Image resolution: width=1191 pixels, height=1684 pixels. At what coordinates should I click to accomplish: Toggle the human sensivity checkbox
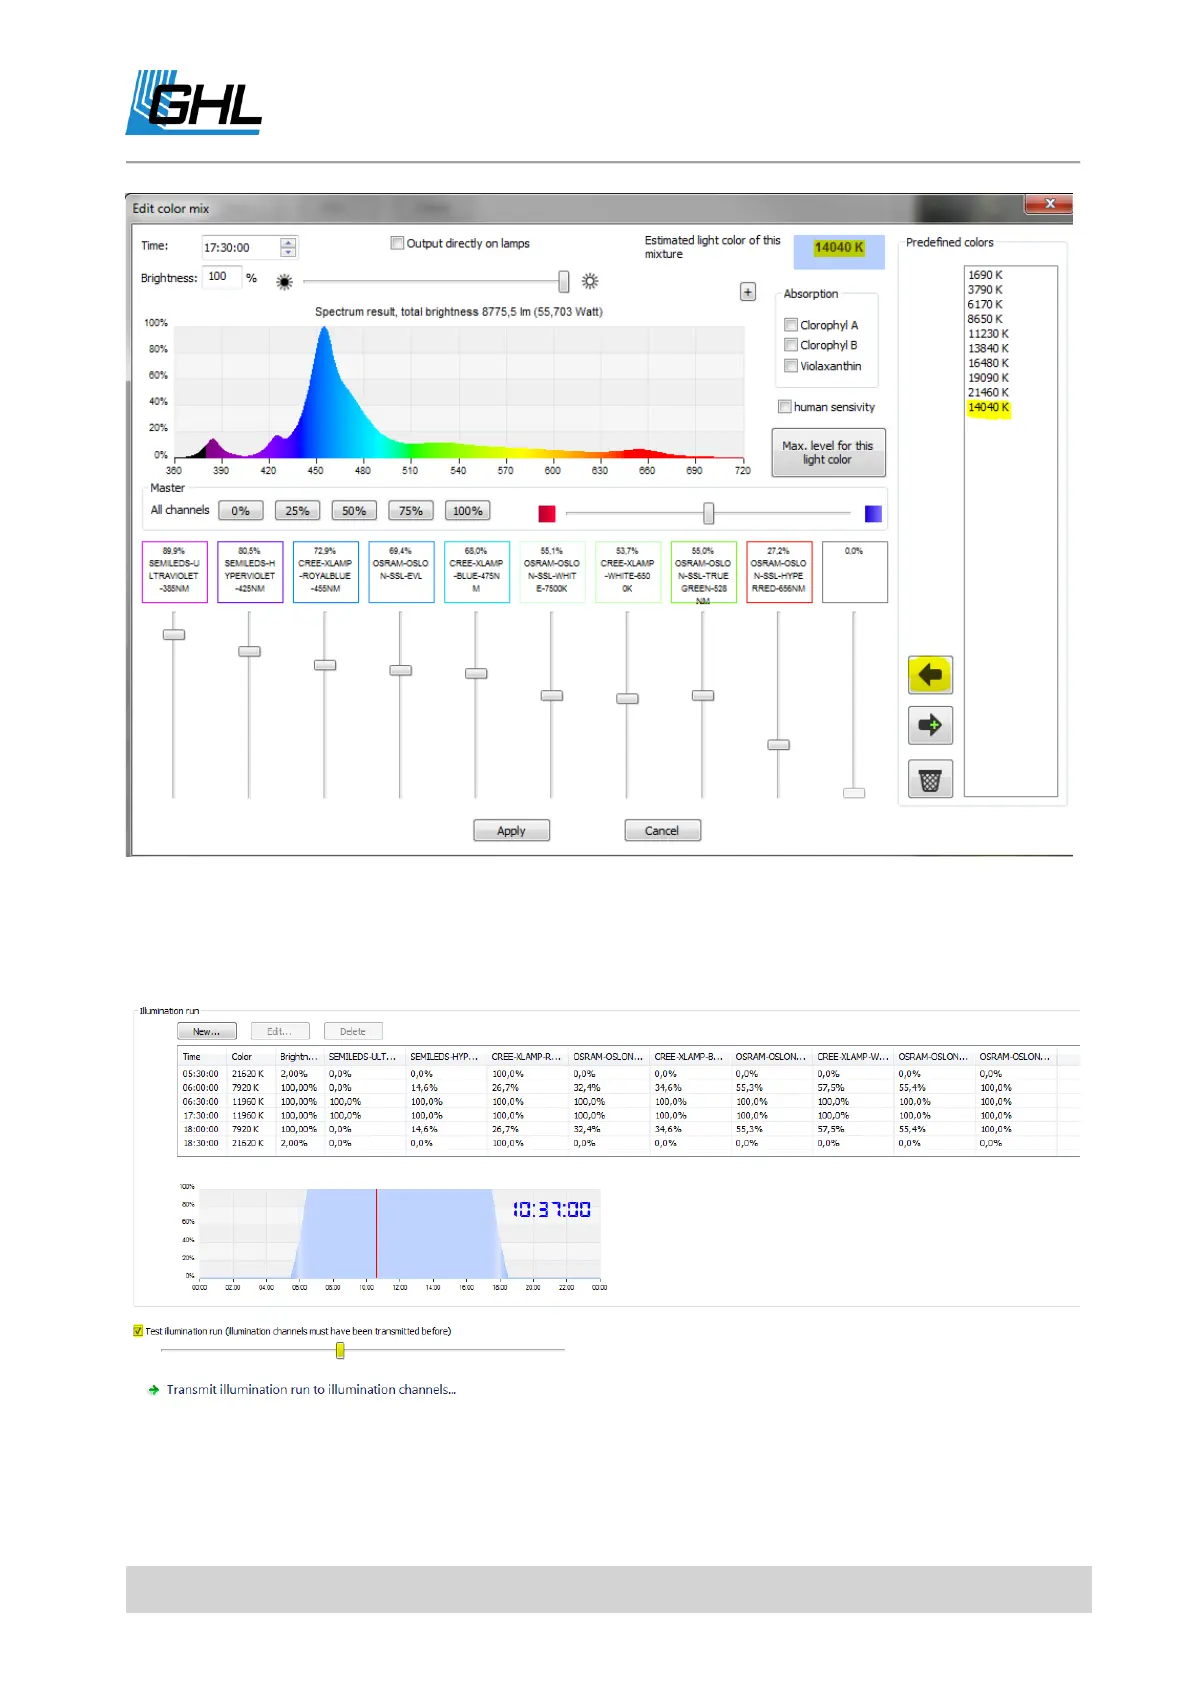(x=785, y=407)
